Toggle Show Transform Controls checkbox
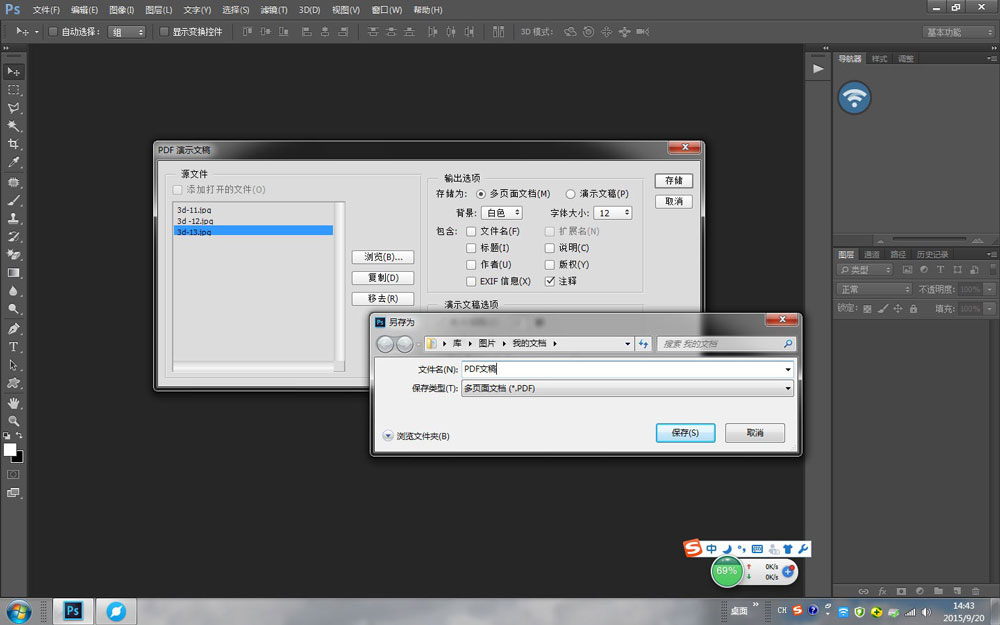This screenshot has width=1000, height=625. (x=164, y=31)
